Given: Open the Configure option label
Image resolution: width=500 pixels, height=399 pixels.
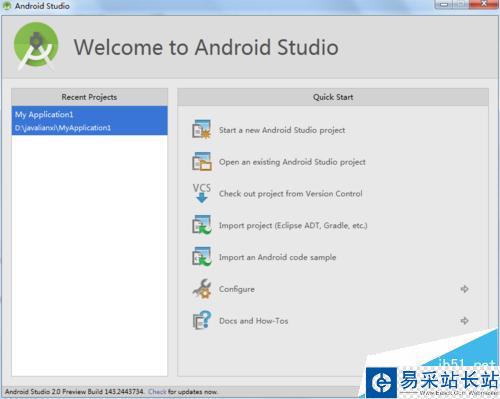Looking at the screenshot, I should point(237,289).
